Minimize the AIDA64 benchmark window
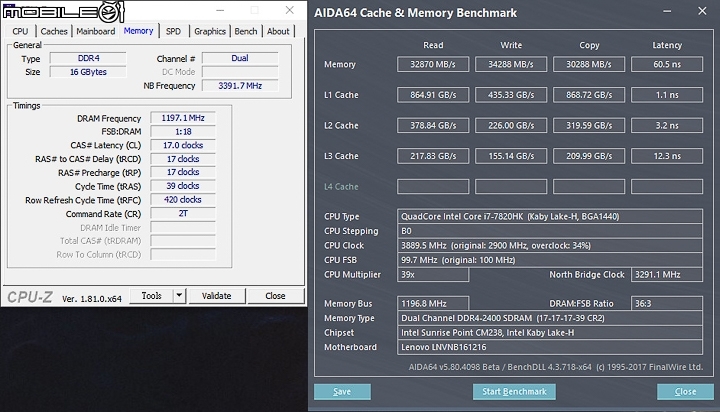Image resolution: width=720 pixels, height=412 pixels. tap(667, 11)
